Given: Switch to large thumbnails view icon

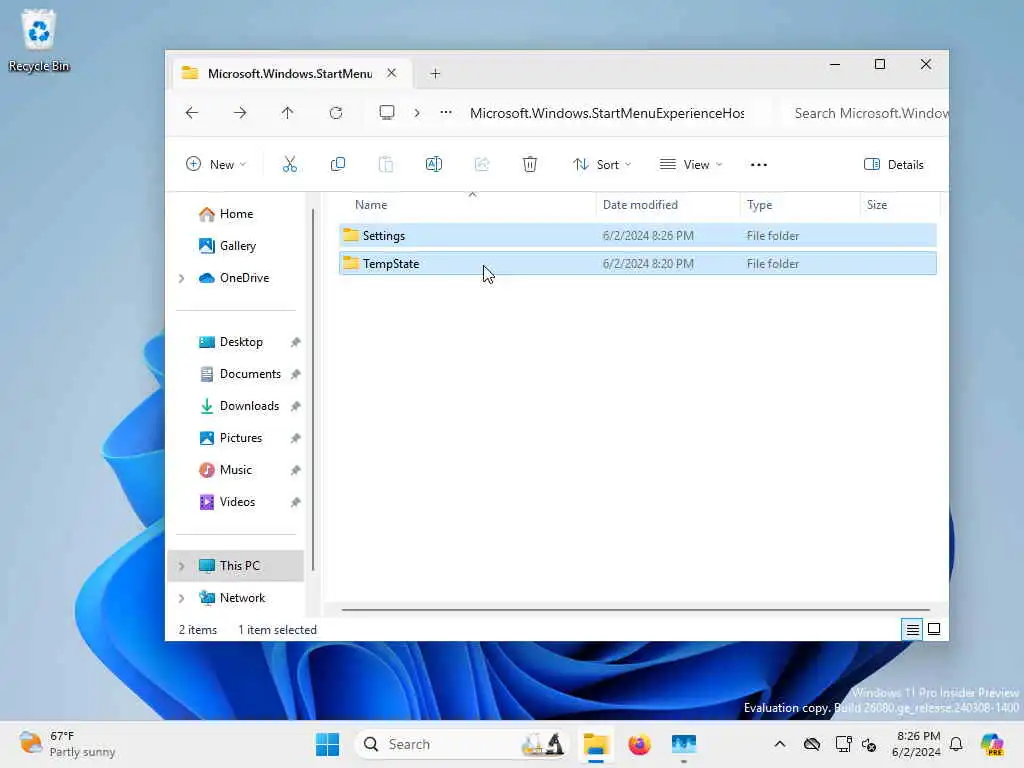Looking at the screenshot, I should click(934, 630).
